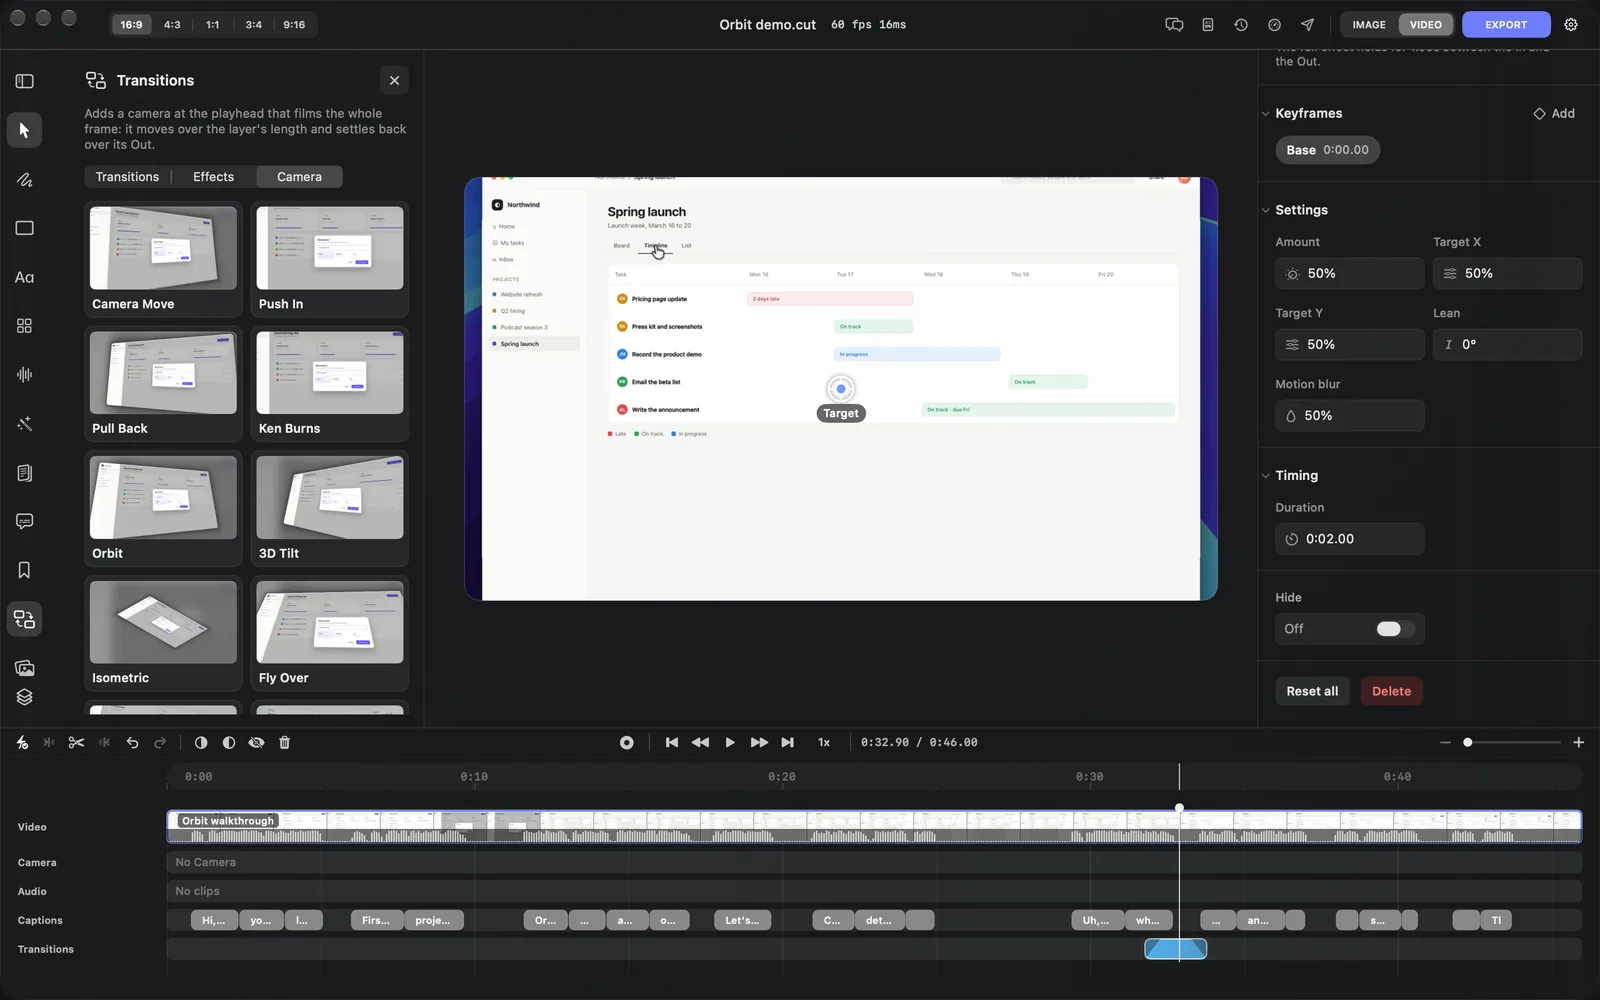Skip to the end of the timeline
The height and width of the screenshot is (1000, 1600).
[x=788, y=743]
